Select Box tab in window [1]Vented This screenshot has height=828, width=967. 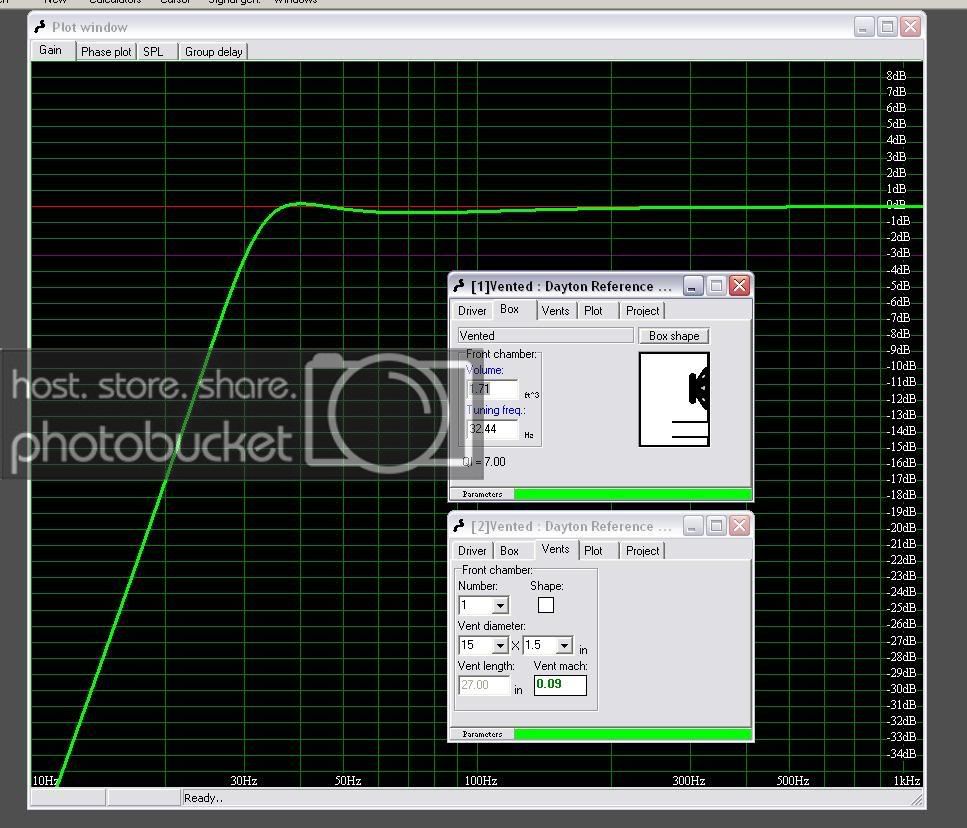(x=512, y=309)
